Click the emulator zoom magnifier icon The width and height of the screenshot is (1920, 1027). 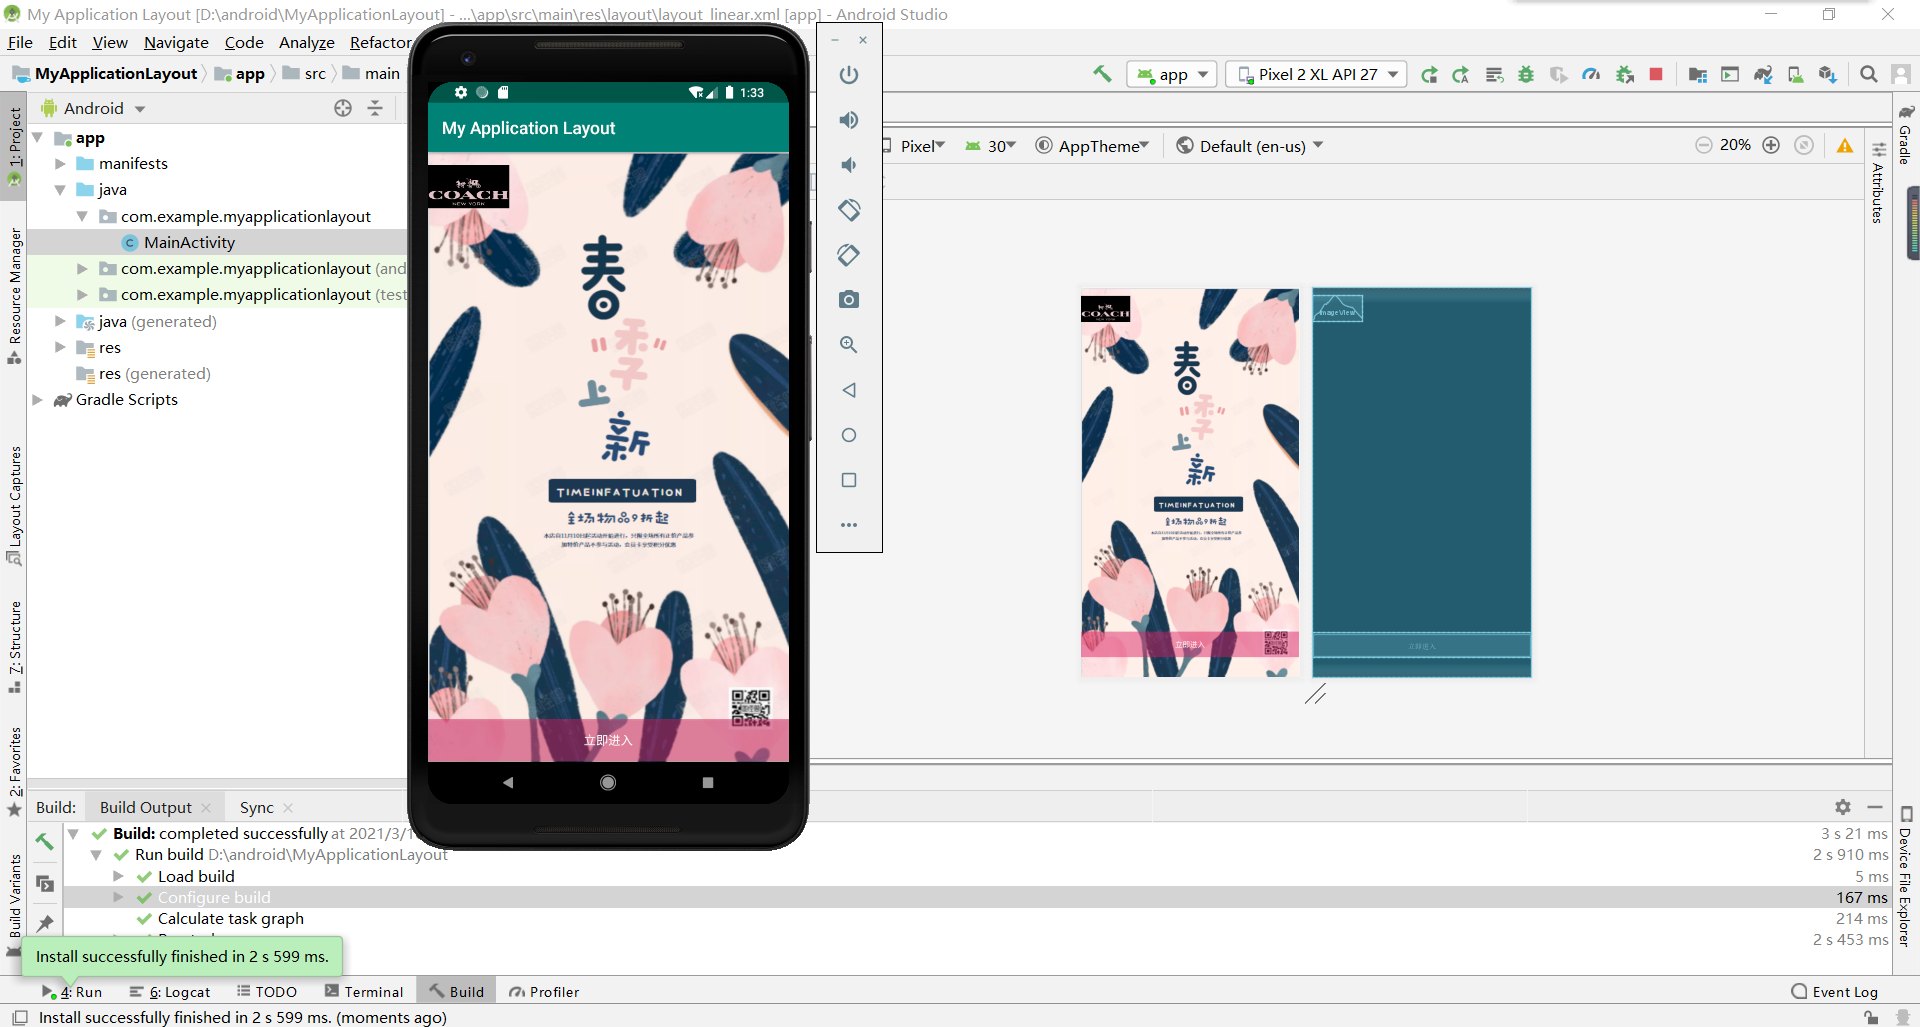849,345
